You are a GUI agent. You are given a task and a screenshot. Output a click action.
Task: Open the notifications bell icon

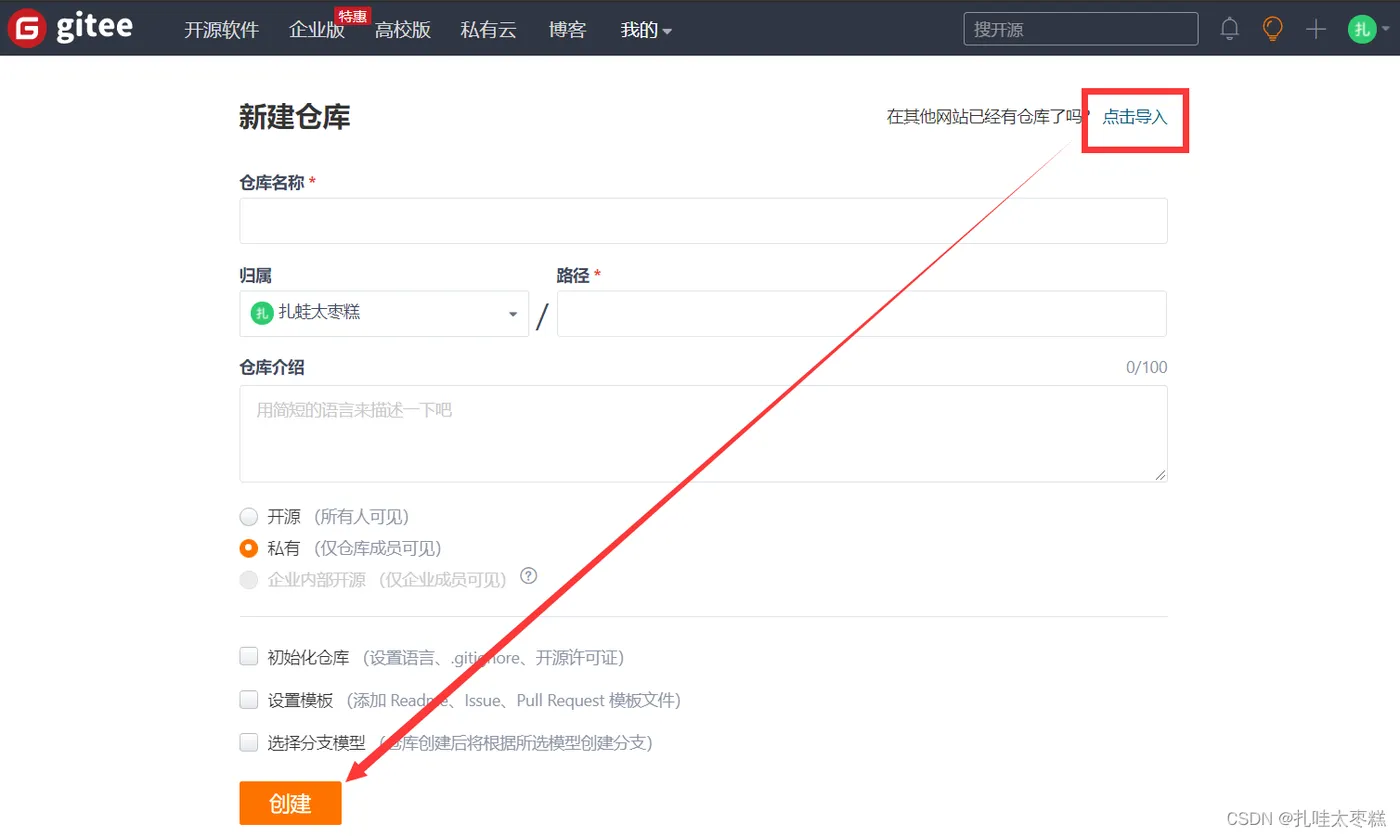[x=1230, y=29]
